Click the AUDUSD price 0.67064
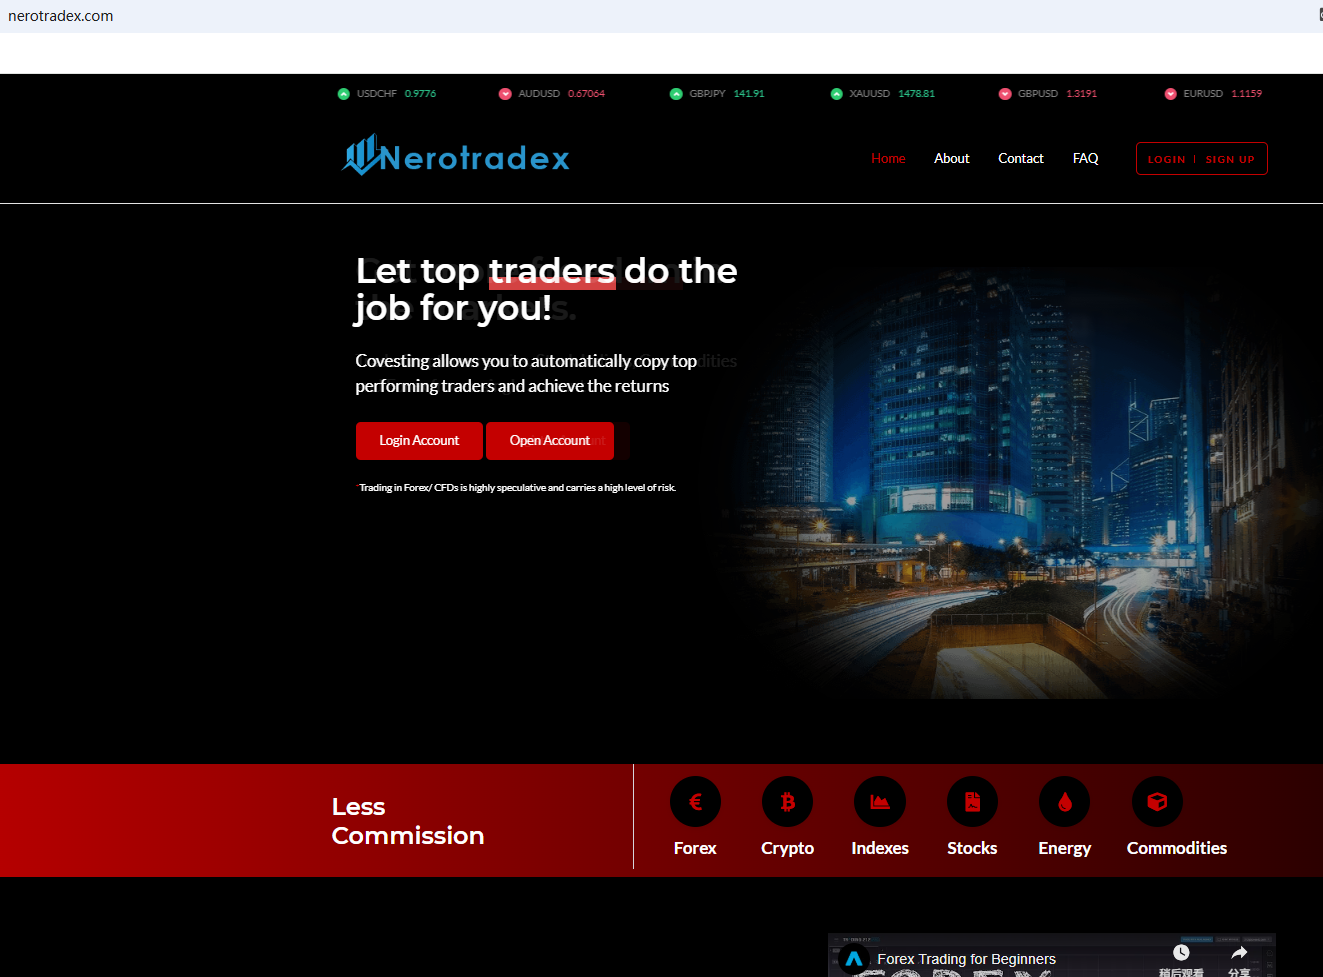The image size is (1323, 977). [586, 94]
